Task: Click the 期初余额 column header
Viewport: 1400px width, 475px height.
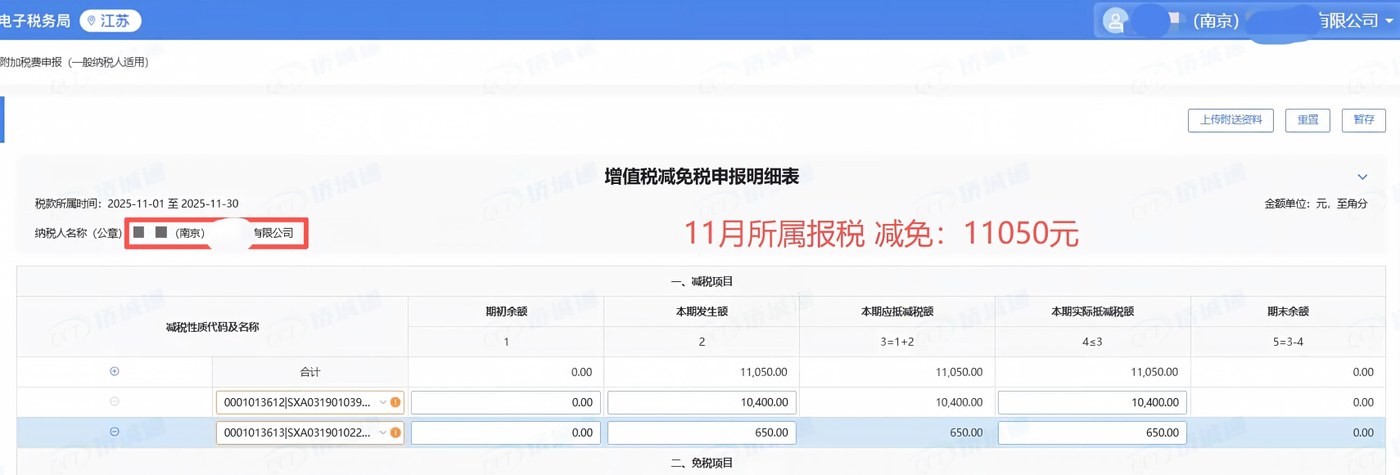Action: pyautogui.click(x=506, y=311)
